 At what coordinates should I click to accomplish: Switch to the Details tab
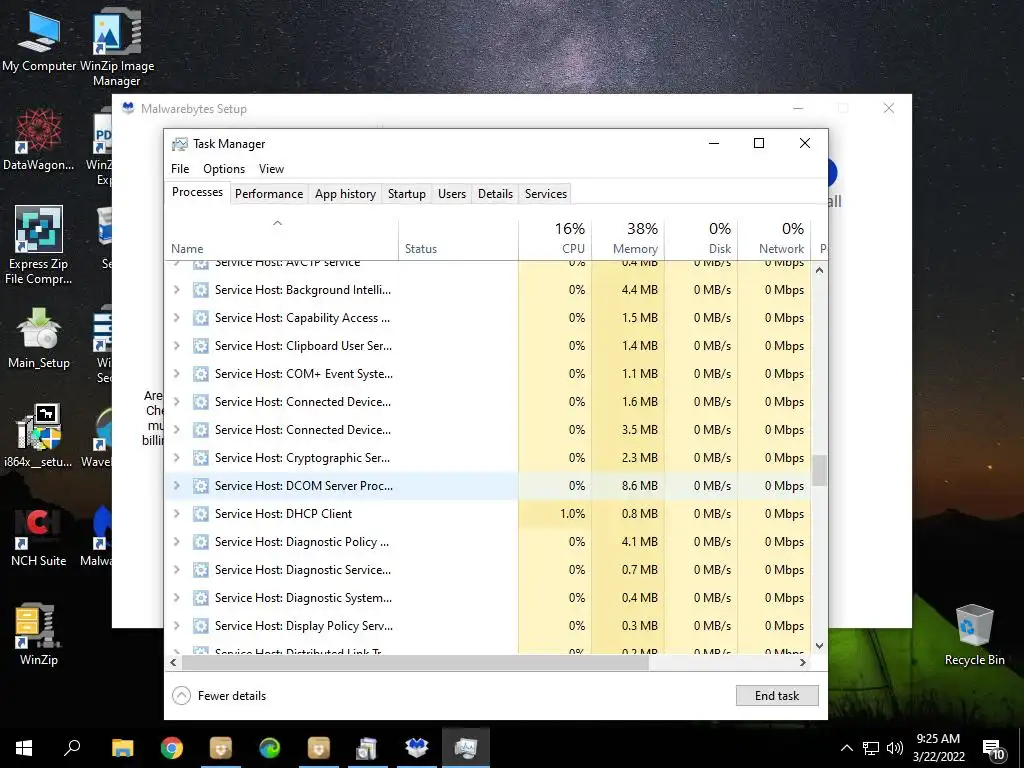coord(495,194)
